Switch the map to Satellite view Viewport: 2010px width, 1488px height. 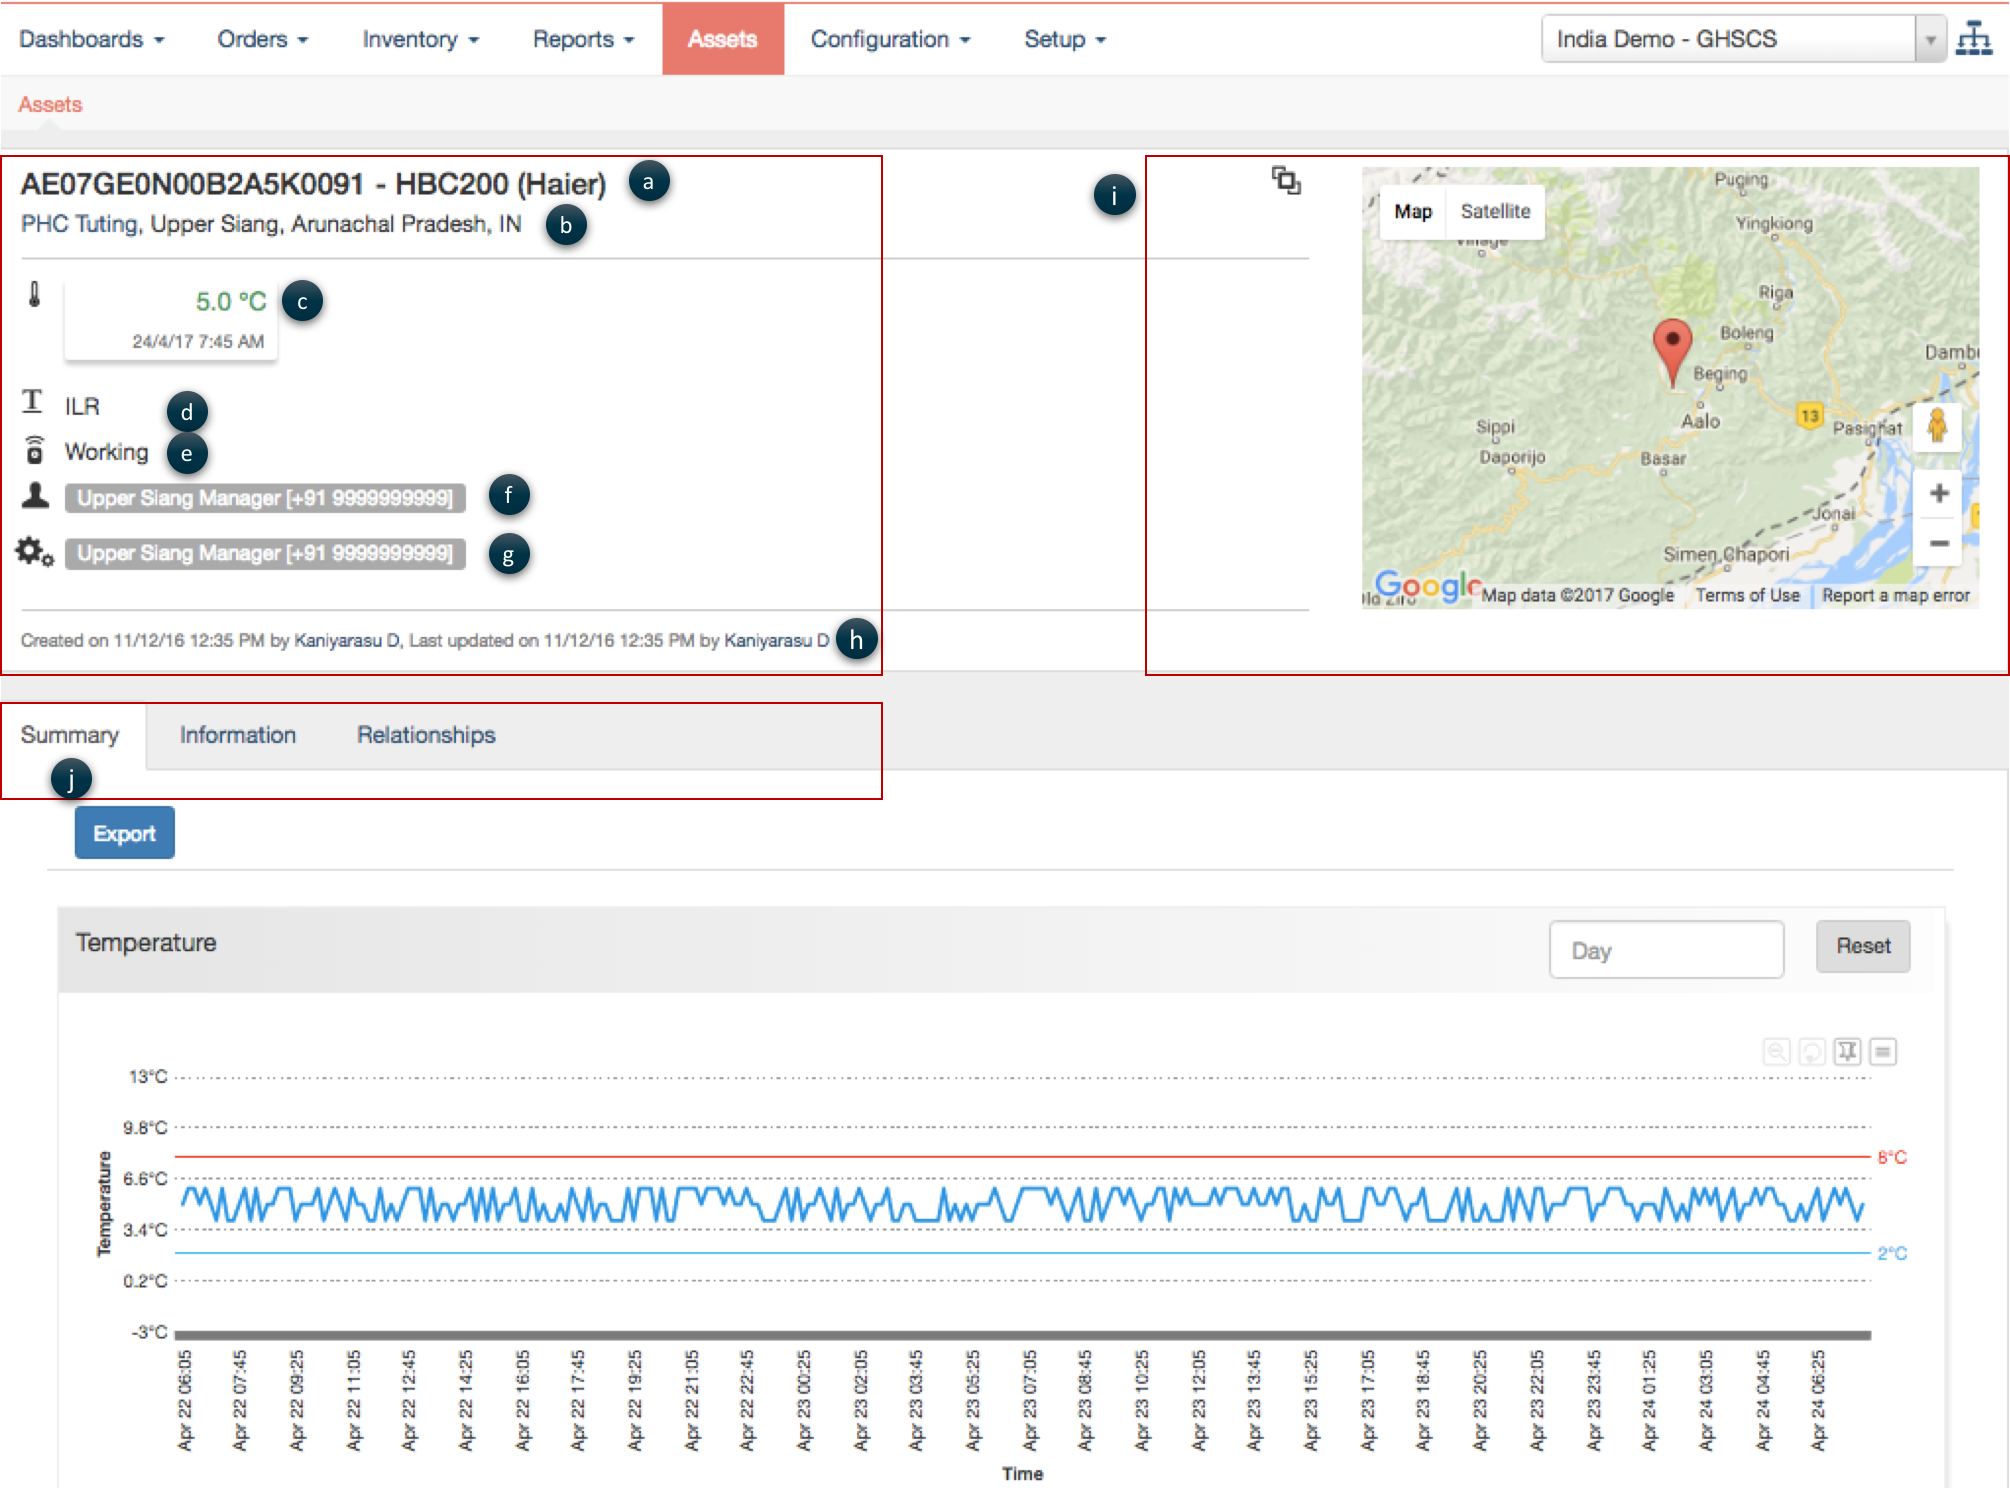1495,212
